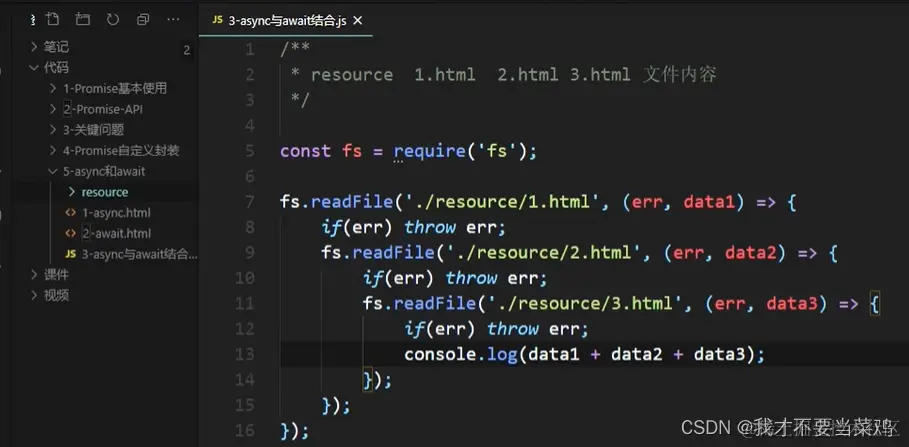Screen dimensions: 909x447
Task: Click the 'log' method on line 13
Action: pyautogui.click(x=503, y=354)
